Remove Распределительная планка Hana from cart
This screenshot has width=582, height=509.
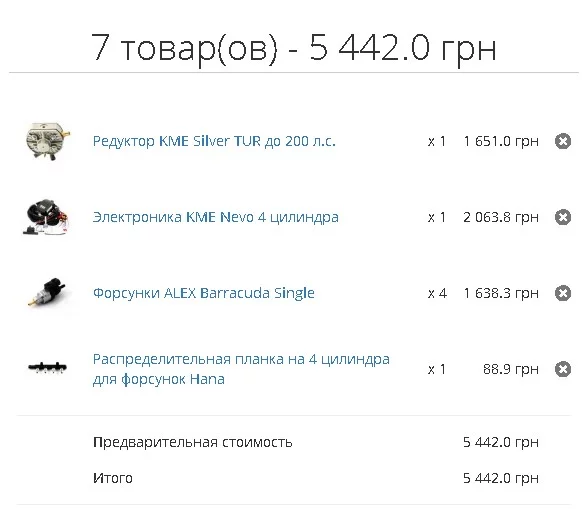563,369
